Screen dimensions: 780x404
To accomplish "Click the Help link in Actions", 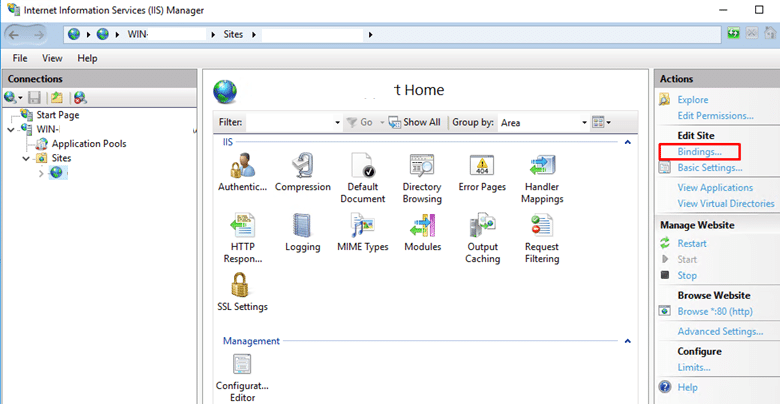I will (687, 387).
